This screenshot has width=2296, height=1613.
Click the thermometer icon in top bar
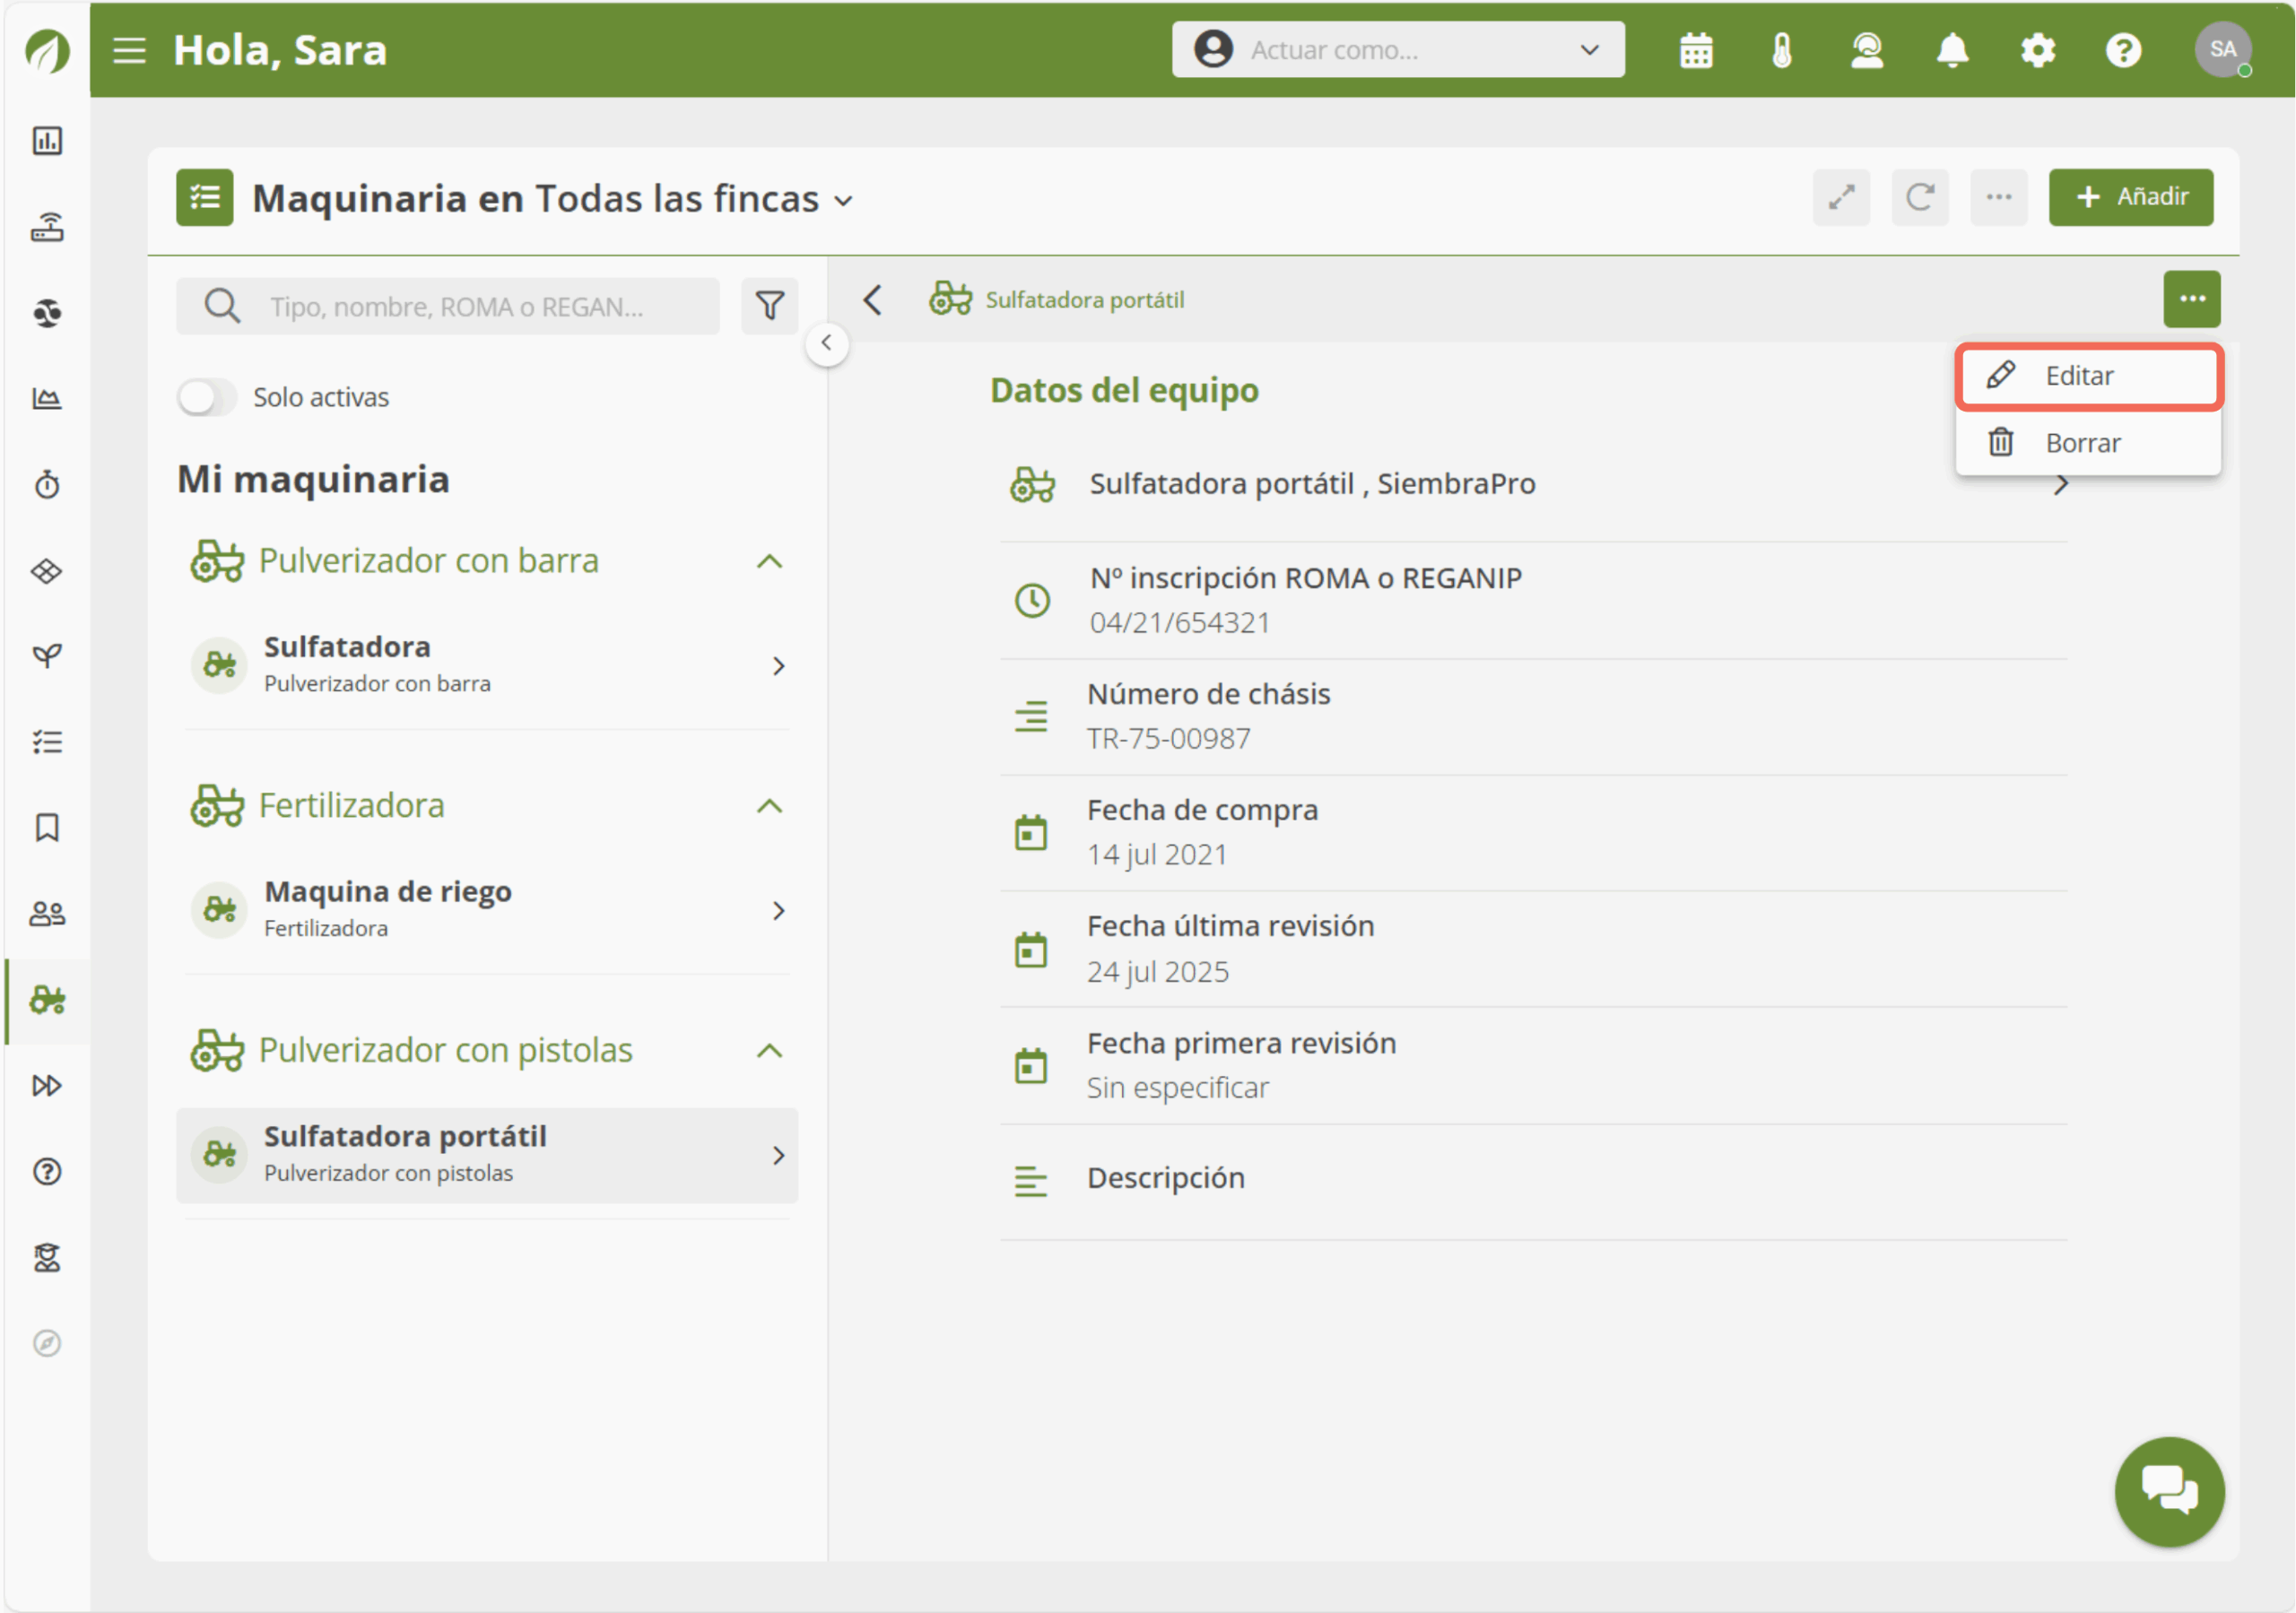coord(1782,50)
